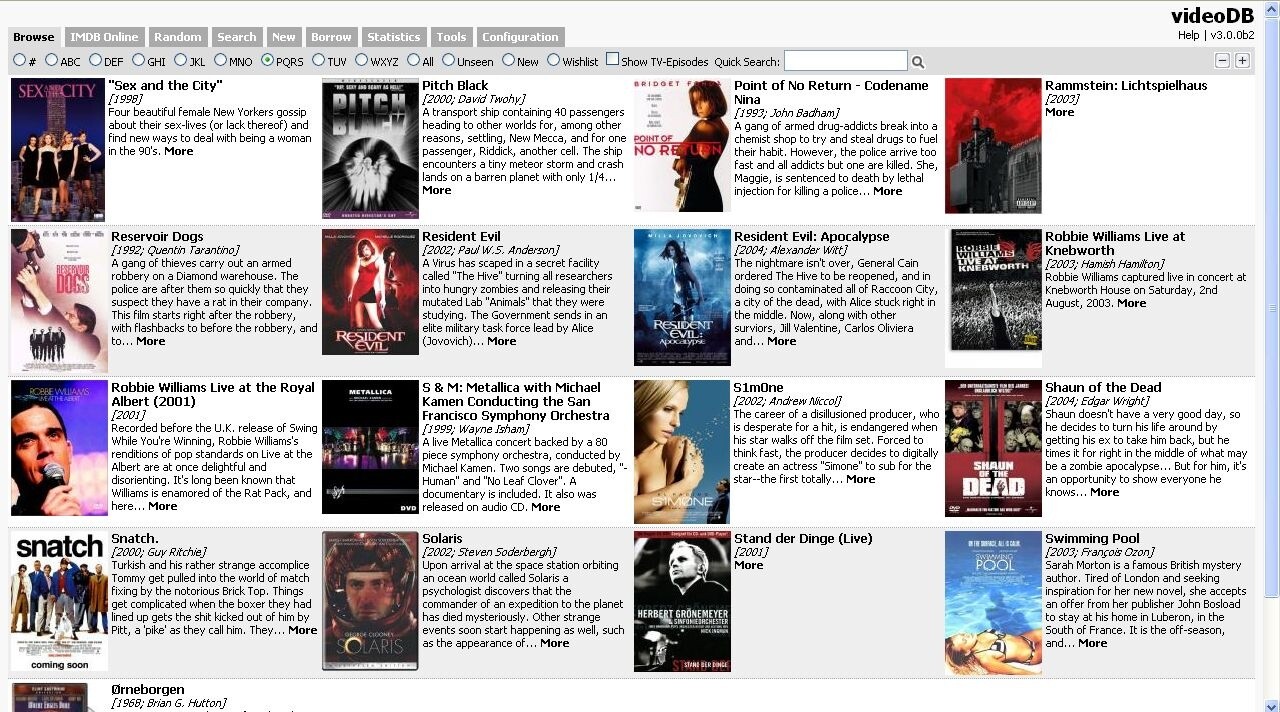Open the Shaun of the Dead poster thumbnail

993,449
